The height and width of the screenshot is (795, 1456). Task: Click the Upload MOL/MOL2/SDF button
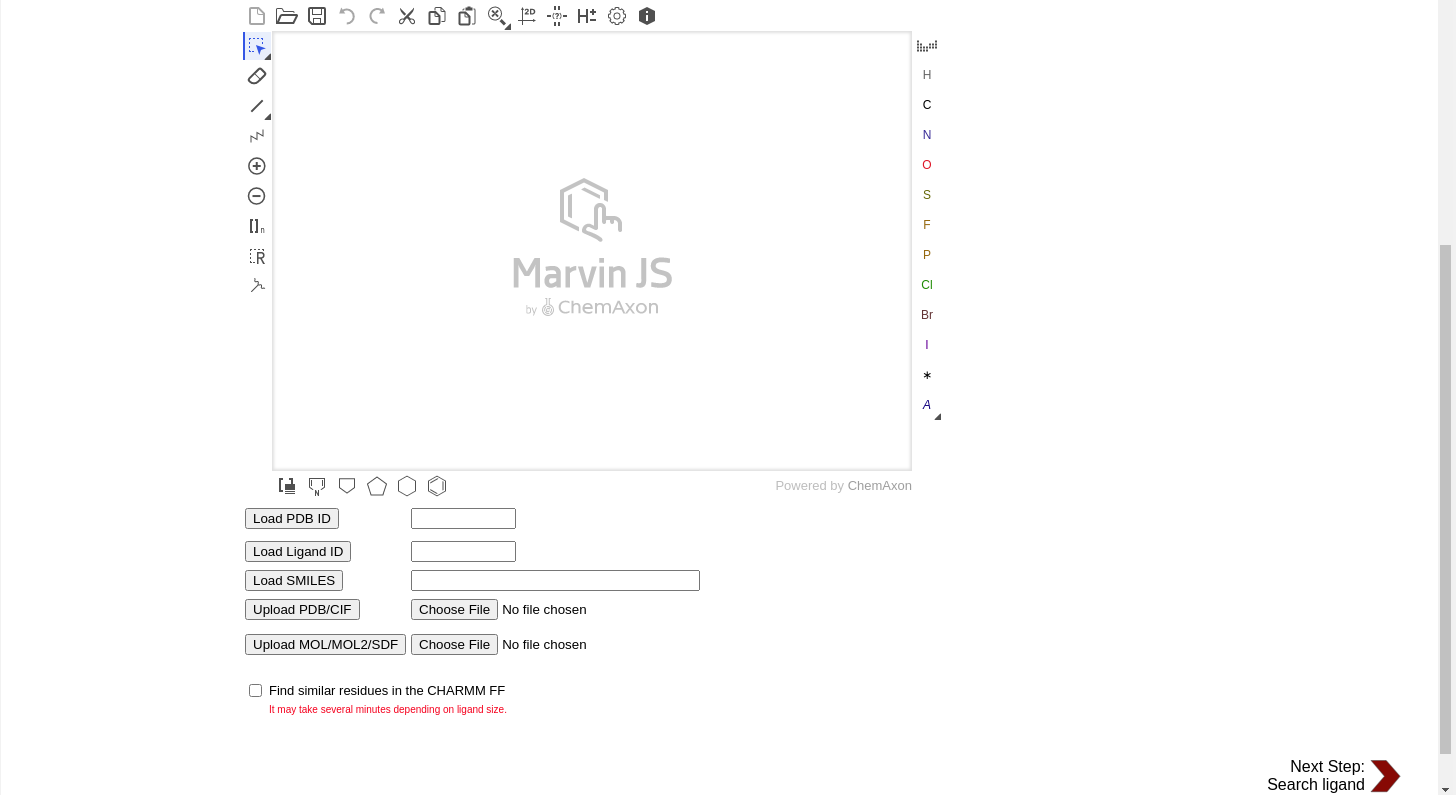325,645
